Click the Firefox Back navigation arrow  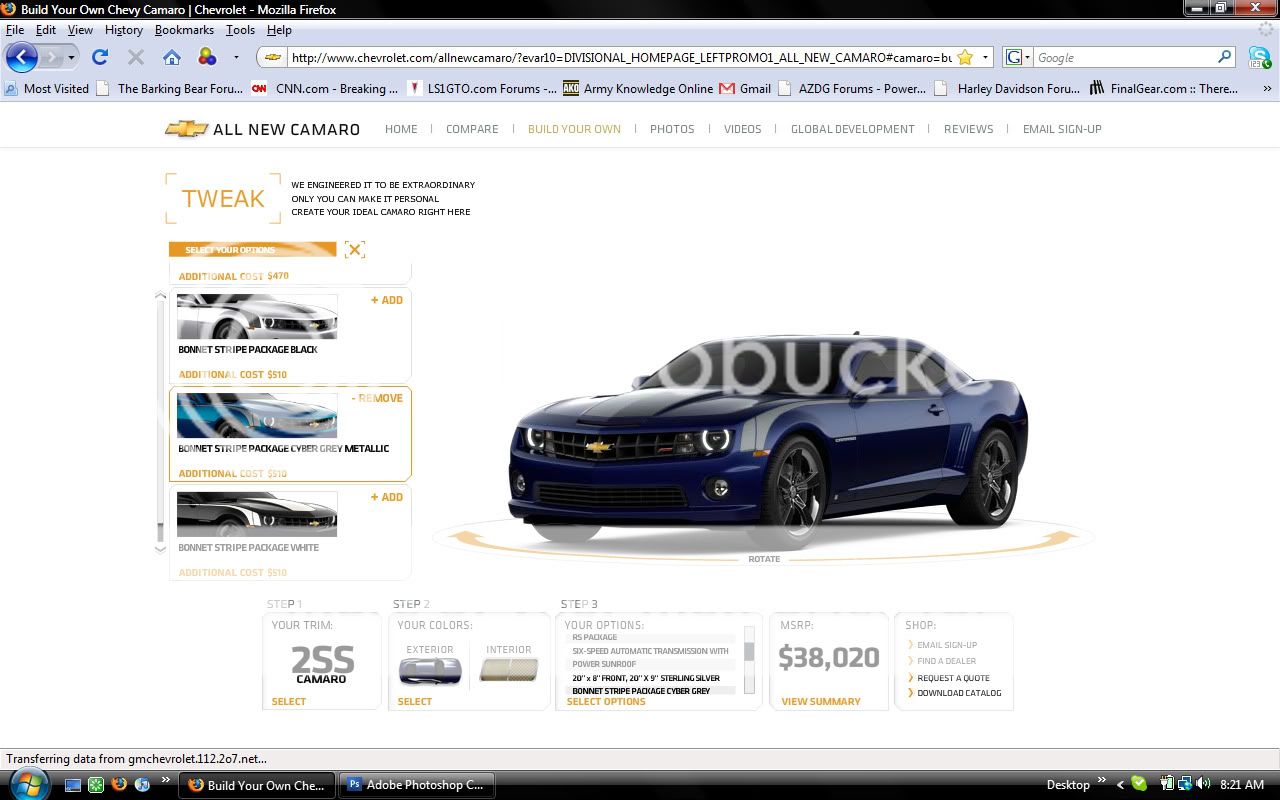click(22, 57)
